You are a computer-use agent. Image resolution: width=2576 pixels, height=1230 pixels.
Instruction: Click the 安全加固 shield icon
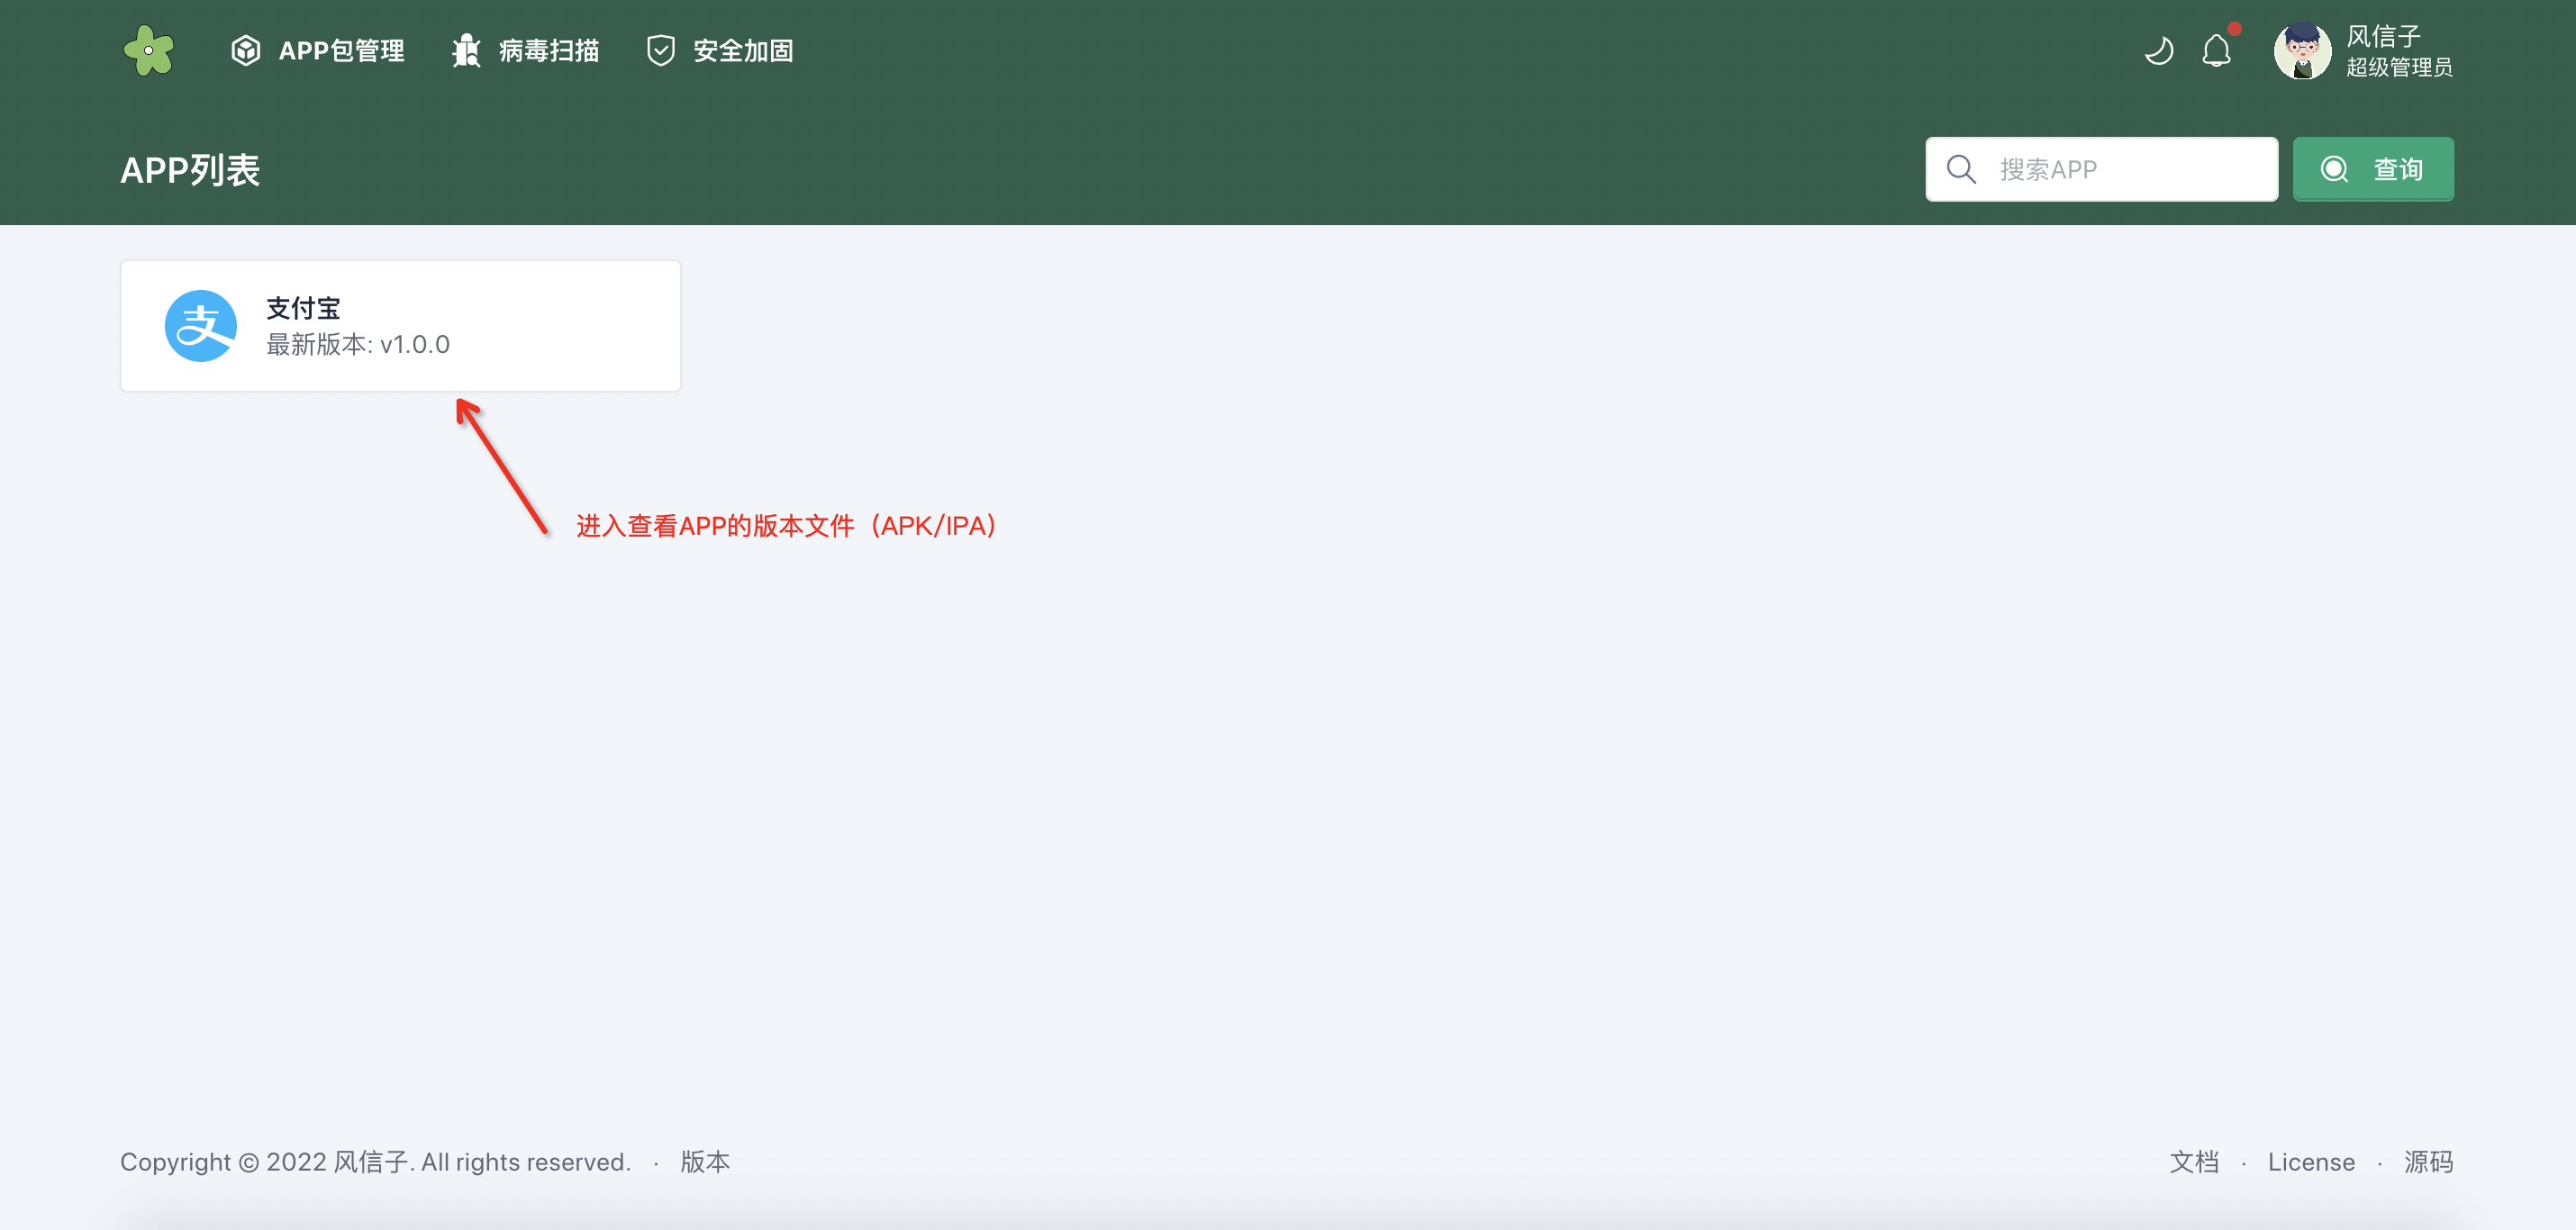point(660,50)
